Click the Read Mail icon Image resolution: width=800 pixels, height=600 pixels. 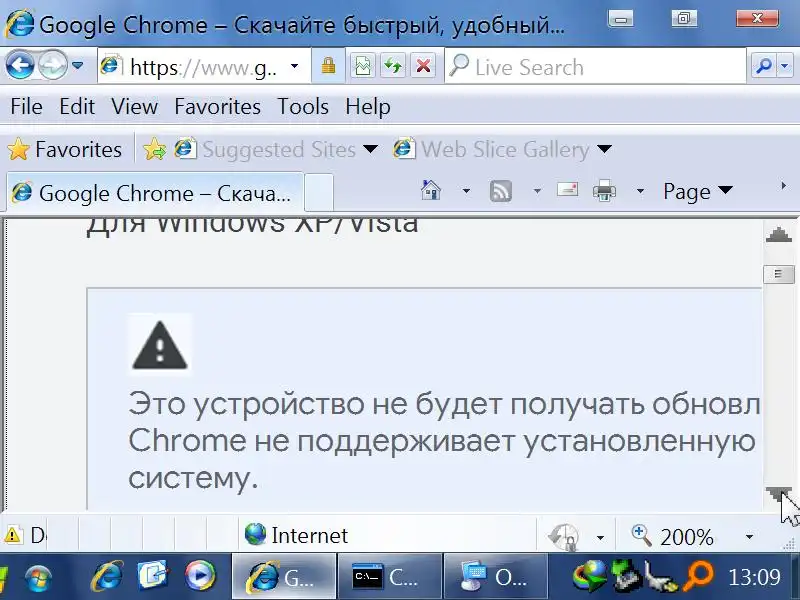(x=567, y=190)
